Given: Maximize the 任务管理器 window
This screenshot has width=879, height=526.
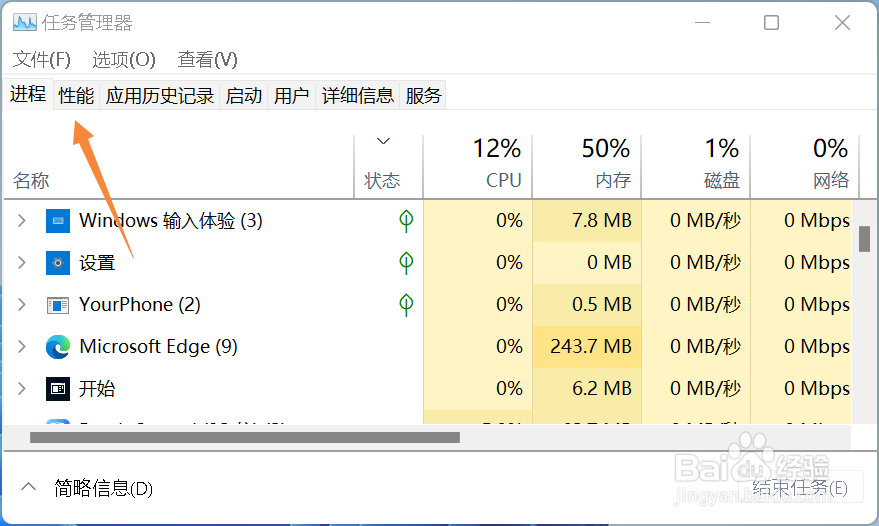Looking at the screenshot, I should [x=771, y=22].
